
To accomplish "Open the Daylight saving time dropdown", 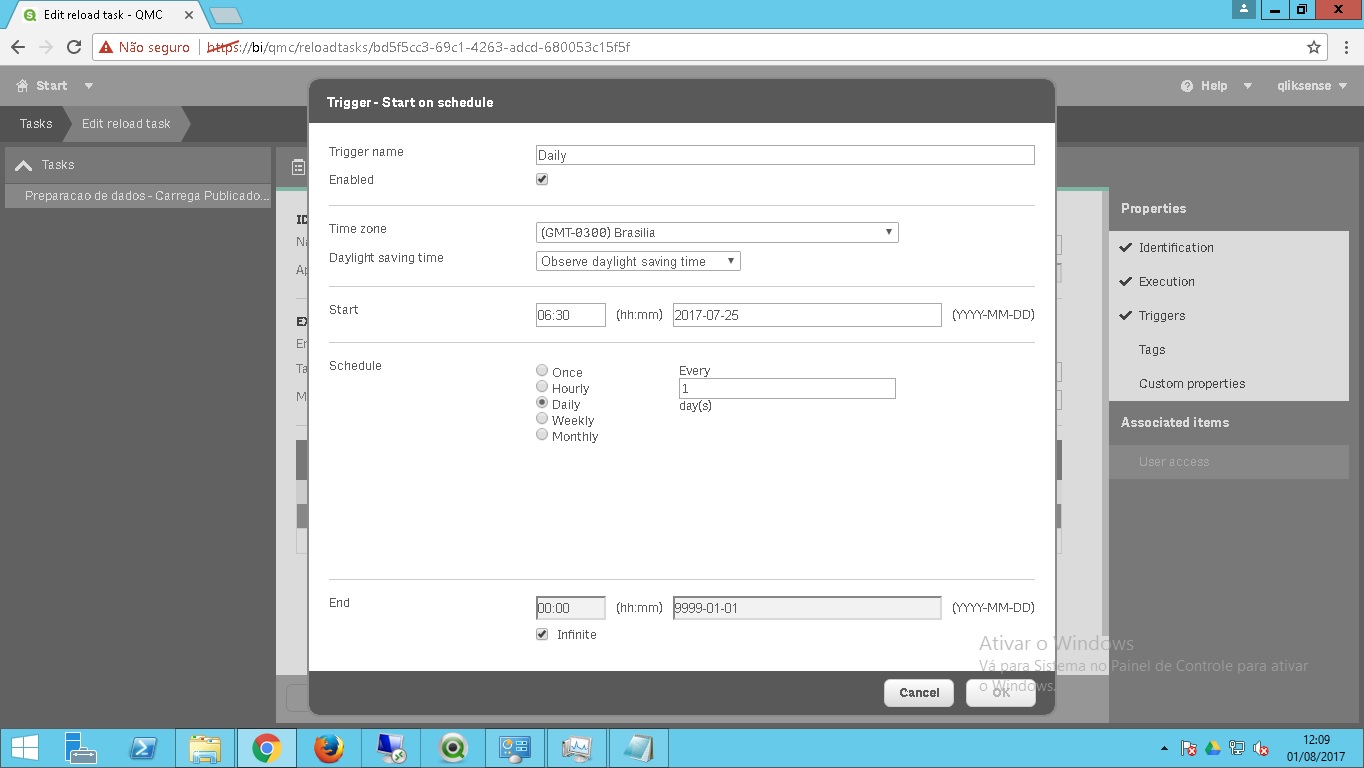I will [x=638, y=261].
